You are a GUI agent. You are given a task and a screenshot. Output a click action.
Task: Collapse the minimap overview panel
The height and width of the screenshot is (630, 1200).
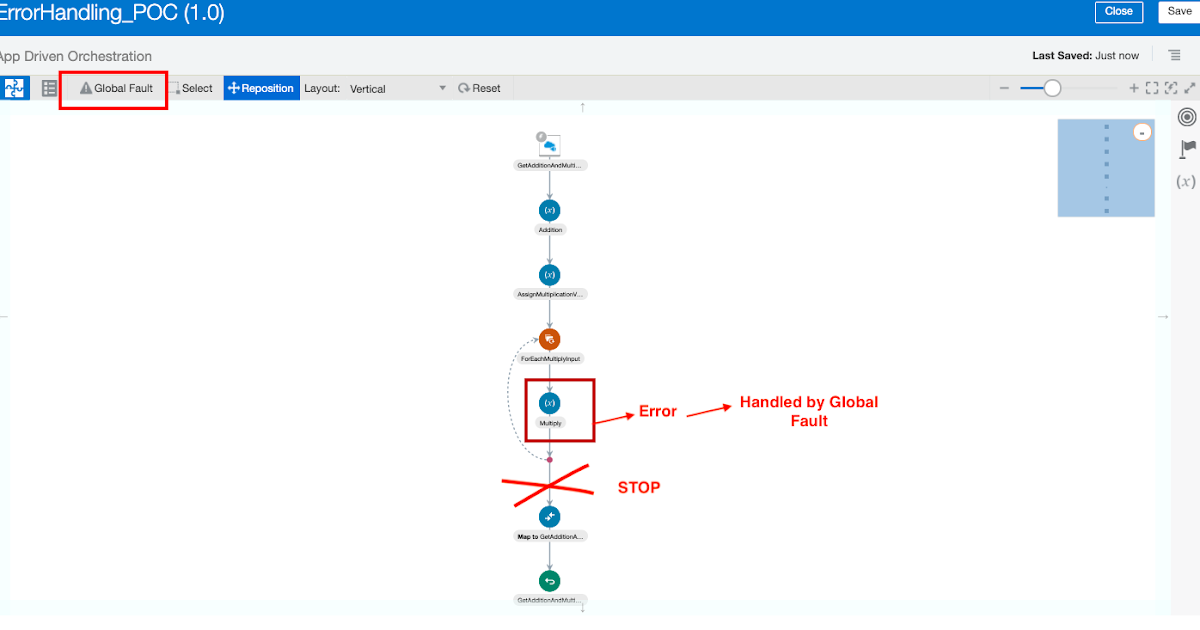coord(1141,131)
